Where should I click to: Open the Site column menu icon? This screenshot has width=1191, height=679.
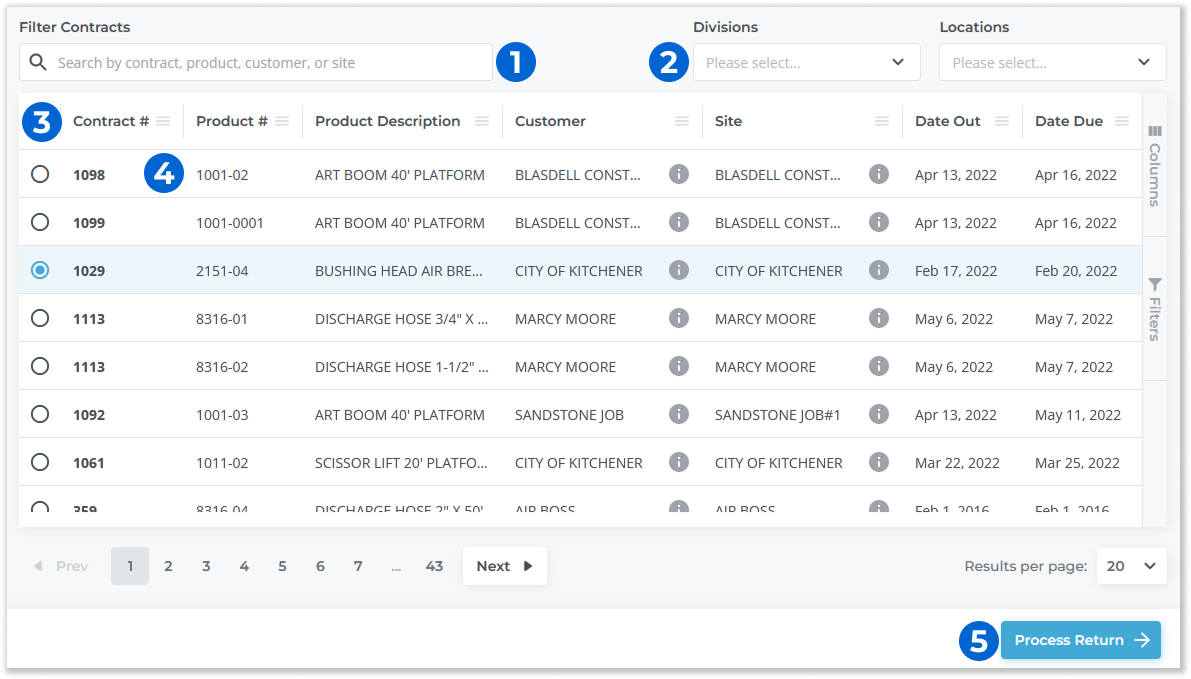[x=882, y=122]
